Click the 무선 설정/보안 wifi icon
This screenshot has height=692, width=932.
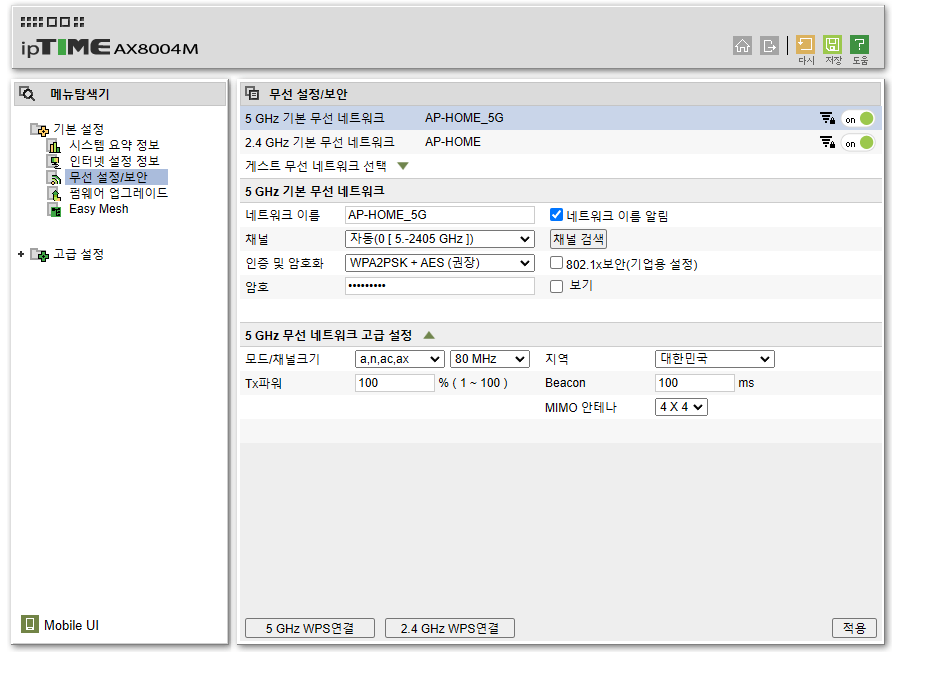click(54, 178)
